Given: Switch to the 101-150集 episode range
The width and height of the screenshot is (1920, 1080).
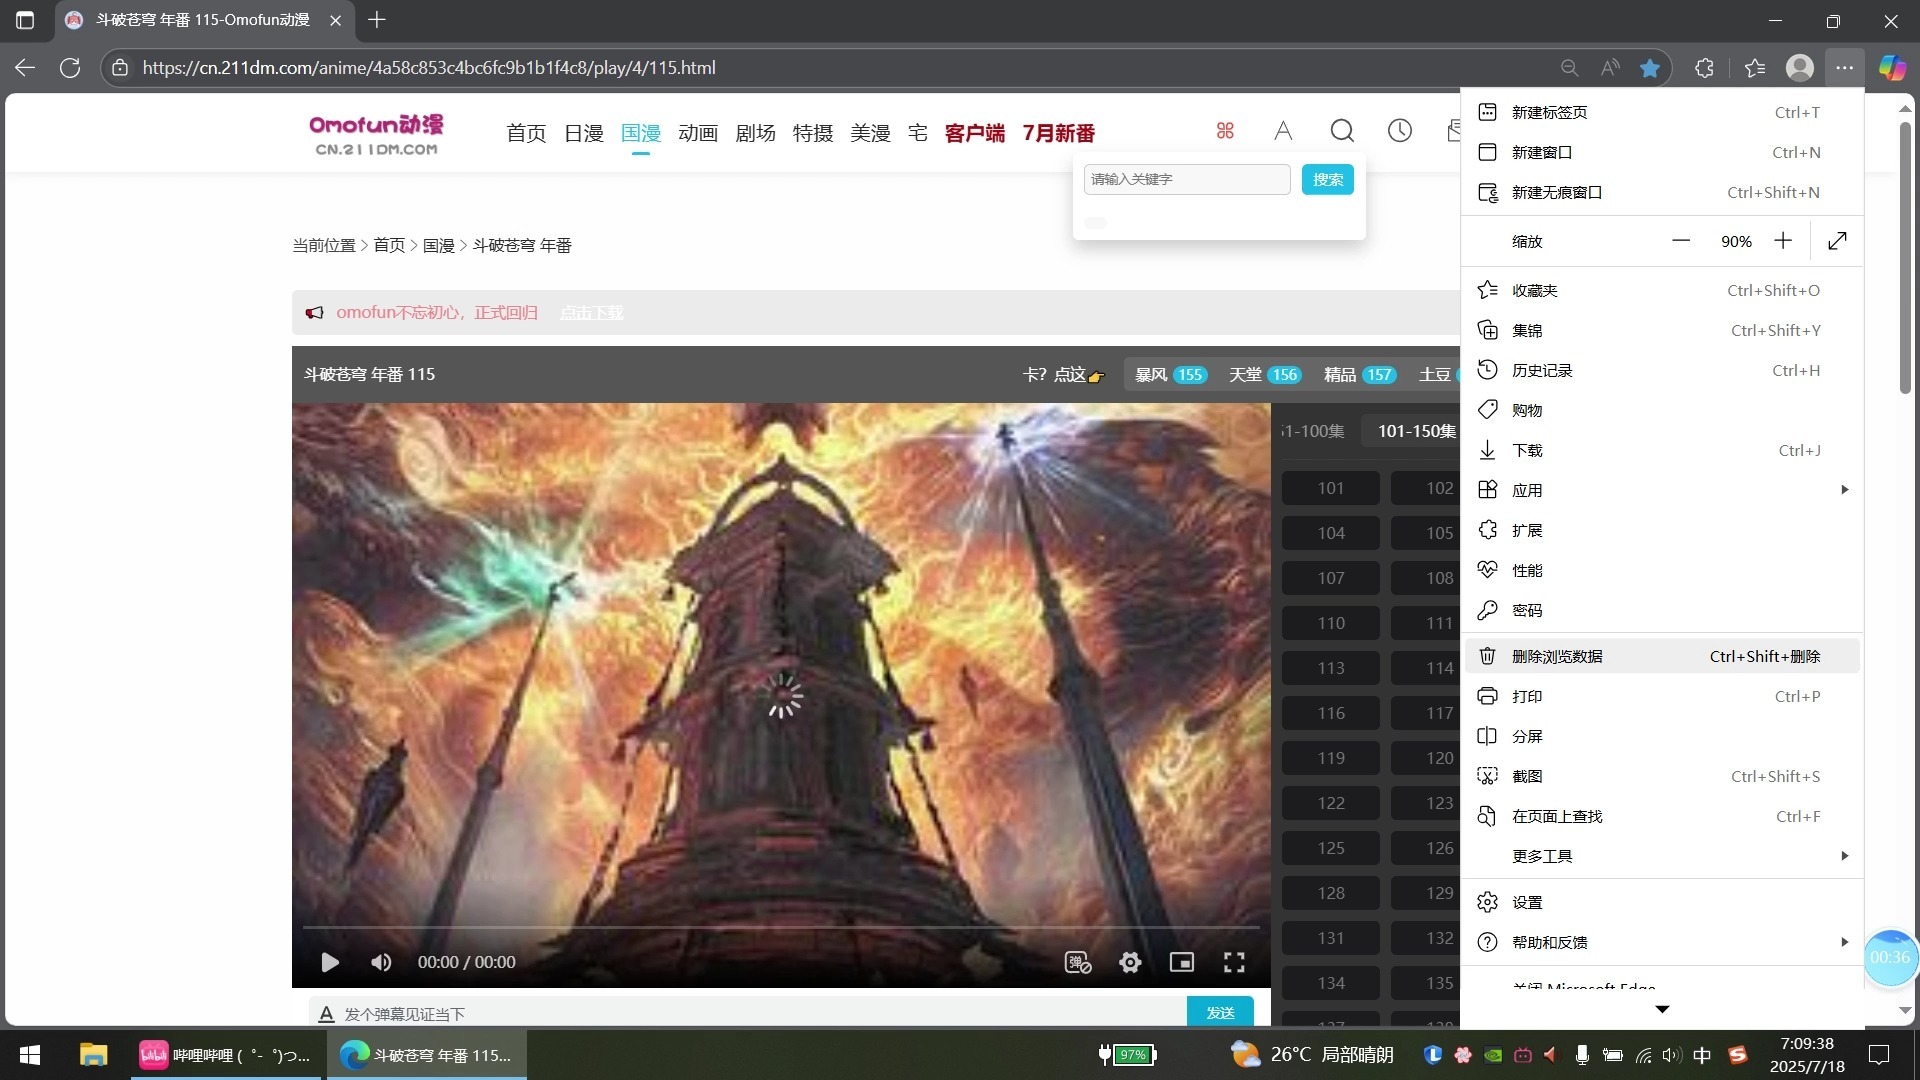Looking at the screenshot, I should pos(1417,431).
